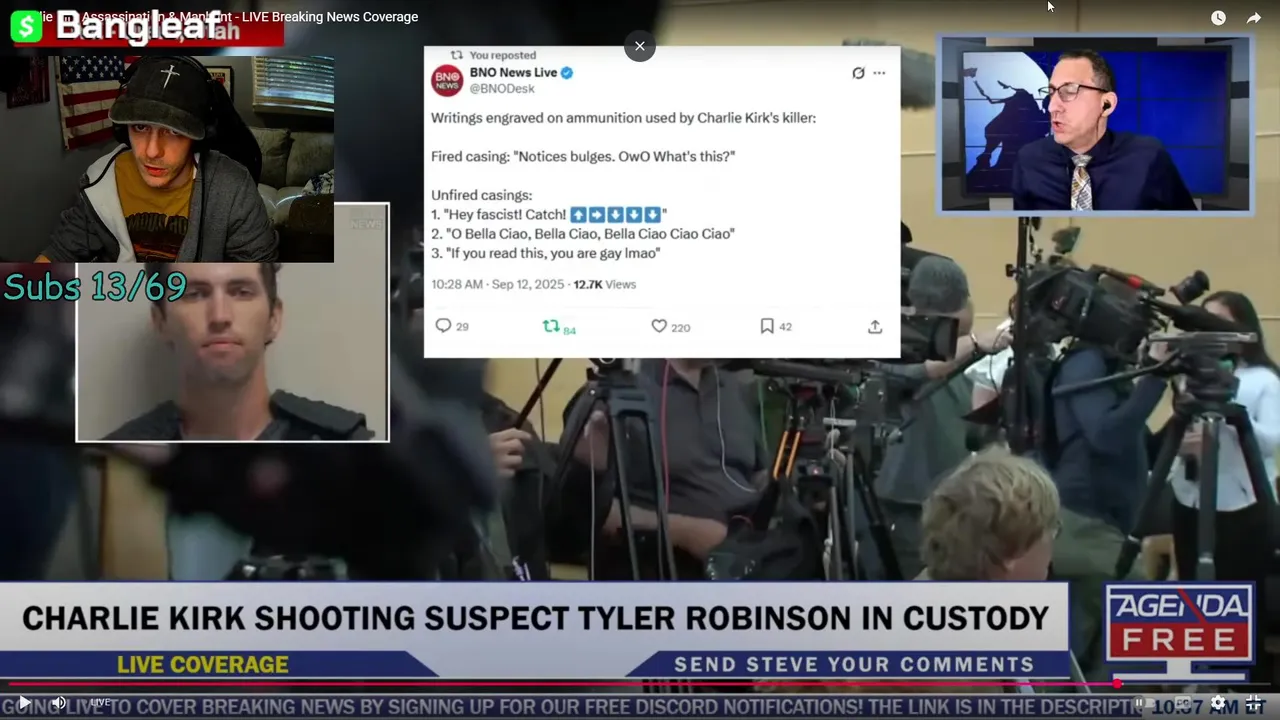The width and height of the screenshot is (1280, 720).
Task: Open the video settings gear
Action: coord(1218,703)
